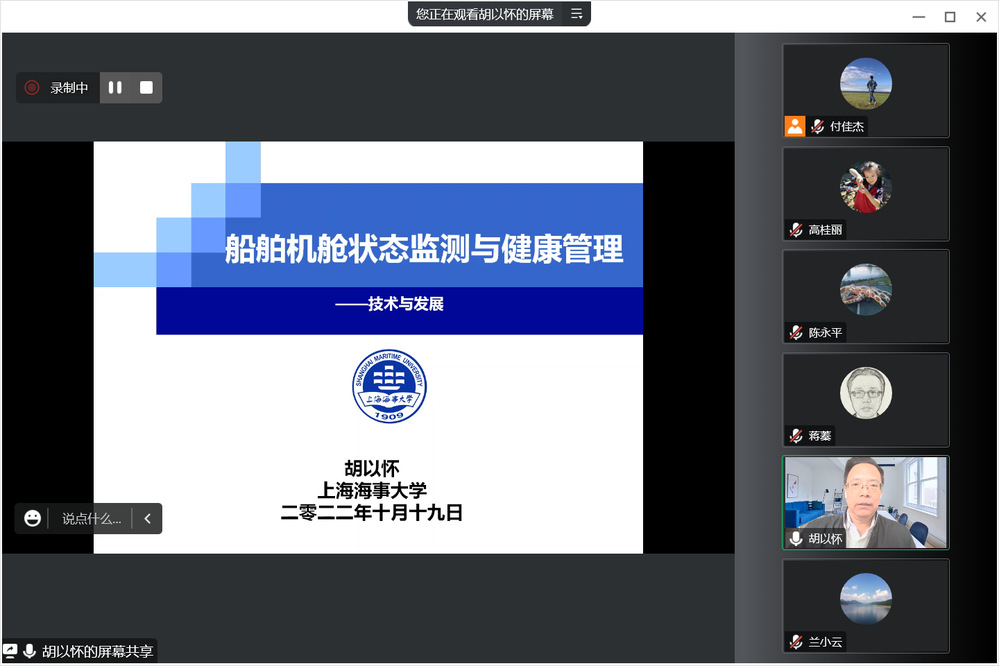Open the emoji reaction picker
This screenshot has width=999, height=666.
pyautogui.click(x=33, y=518)
